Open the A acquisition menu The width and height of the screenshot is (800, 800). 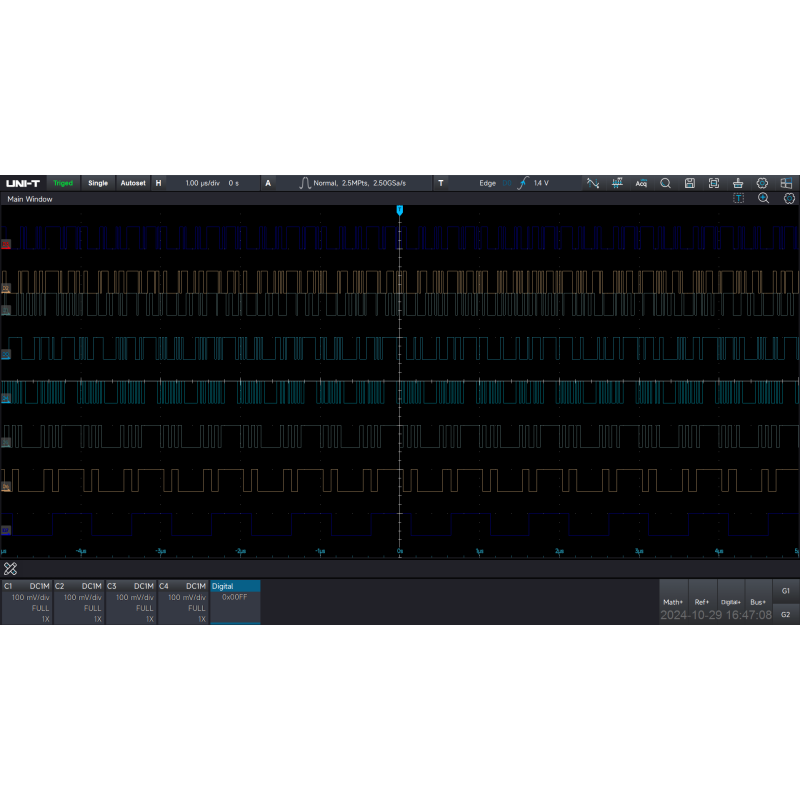click(268, 183)
